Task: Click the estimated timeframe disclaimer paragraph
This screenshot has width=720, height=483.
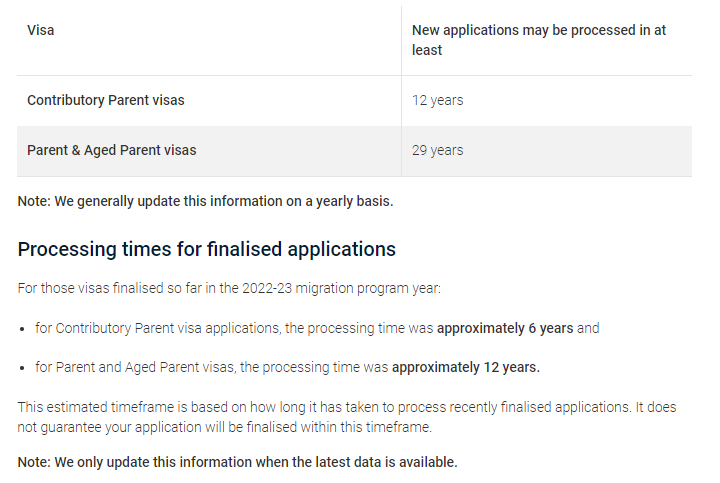Action: click(347, 417)
